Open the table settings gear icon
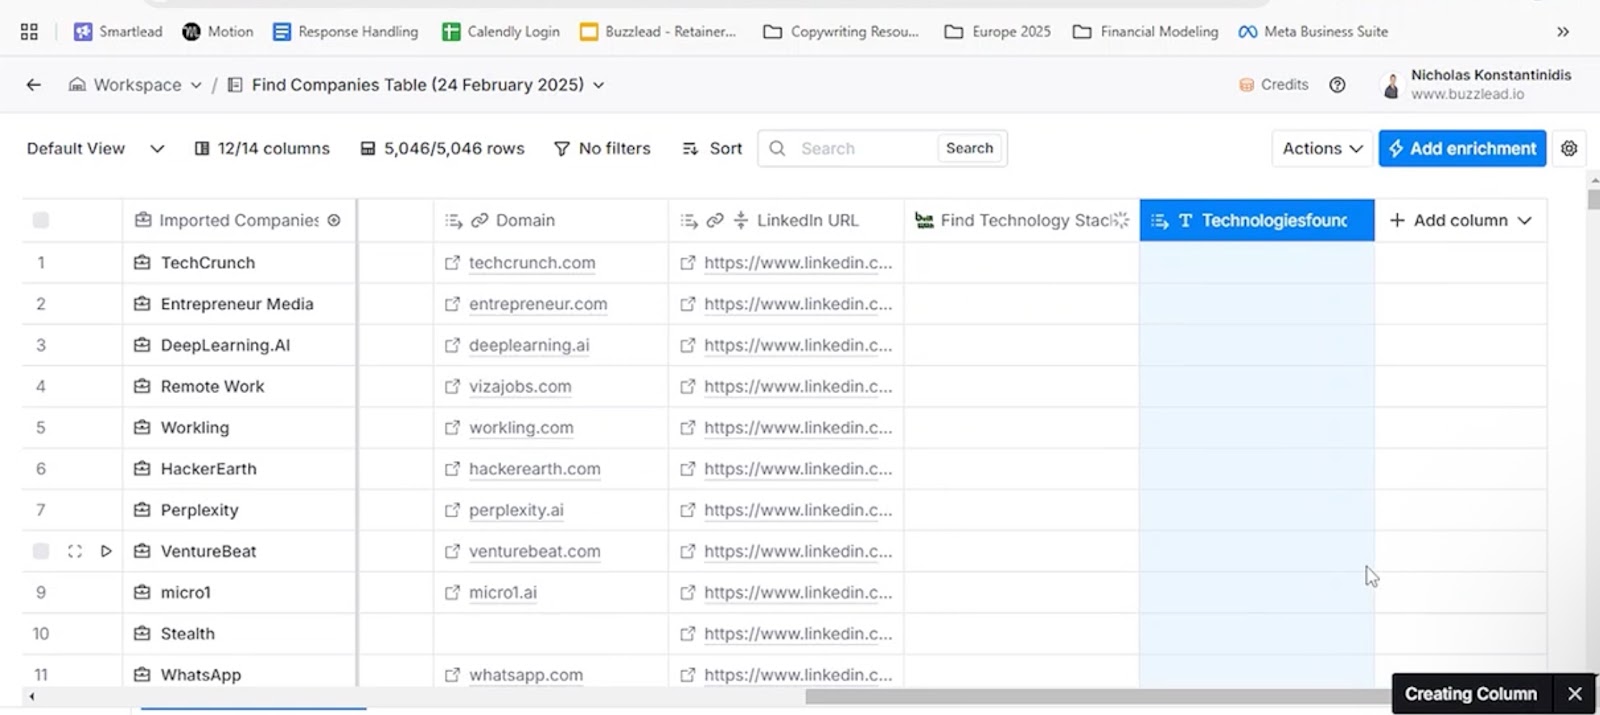The width and height of the screenshot is (1600, 715). coord(1569,148)
